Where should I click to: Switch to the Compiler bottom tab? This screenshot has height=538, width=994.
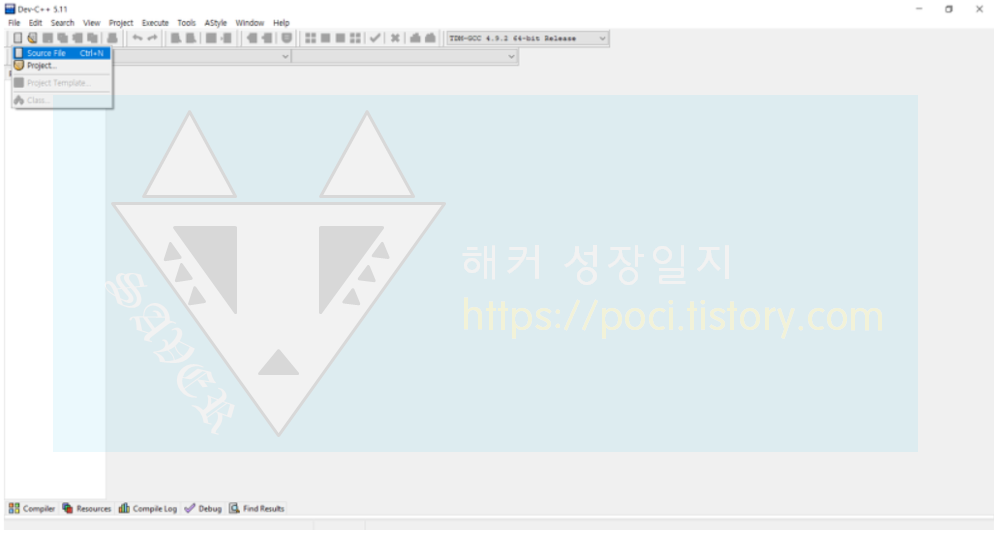(x=32, y=508)
